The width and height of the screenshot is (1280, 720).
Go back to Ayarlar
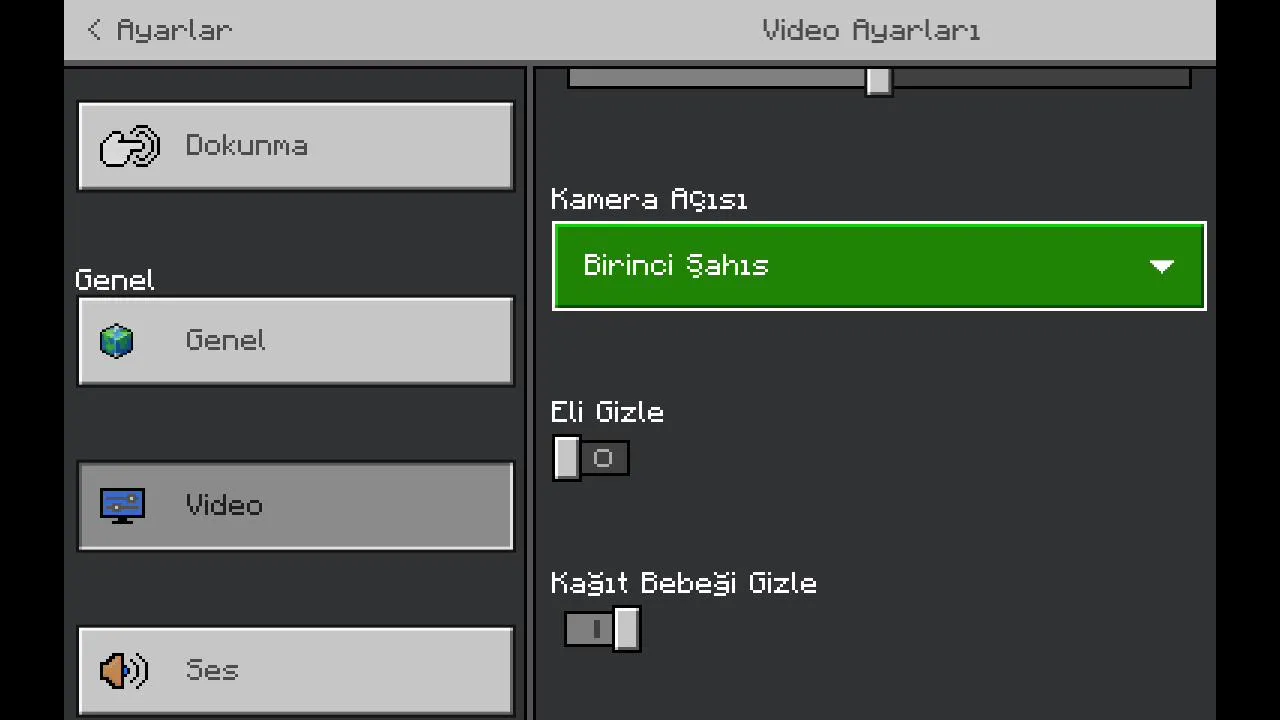pos(174,30)
